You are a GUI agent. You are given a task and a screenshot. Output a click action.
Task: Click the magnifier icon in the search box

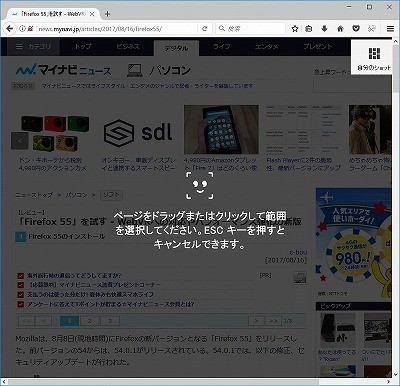[222, 29]
